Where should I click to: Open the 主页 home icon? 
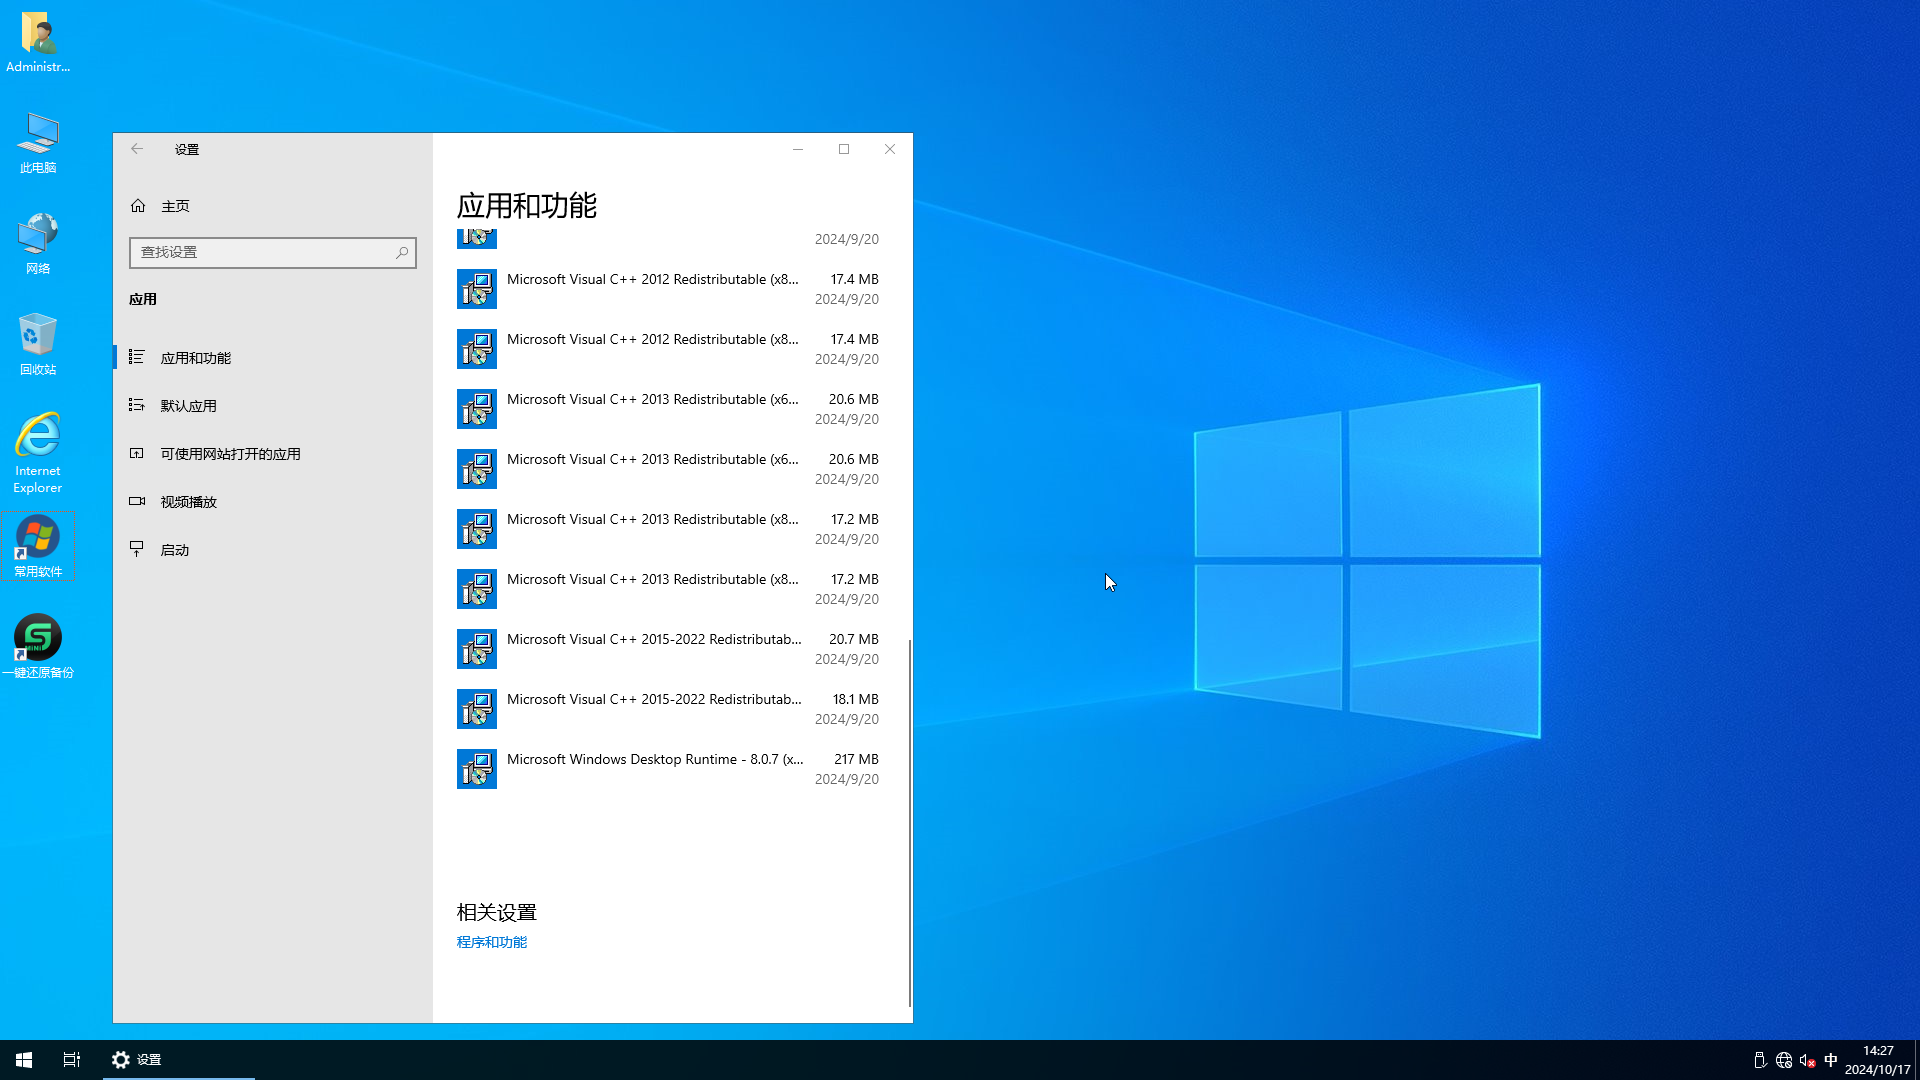(138, 206)
